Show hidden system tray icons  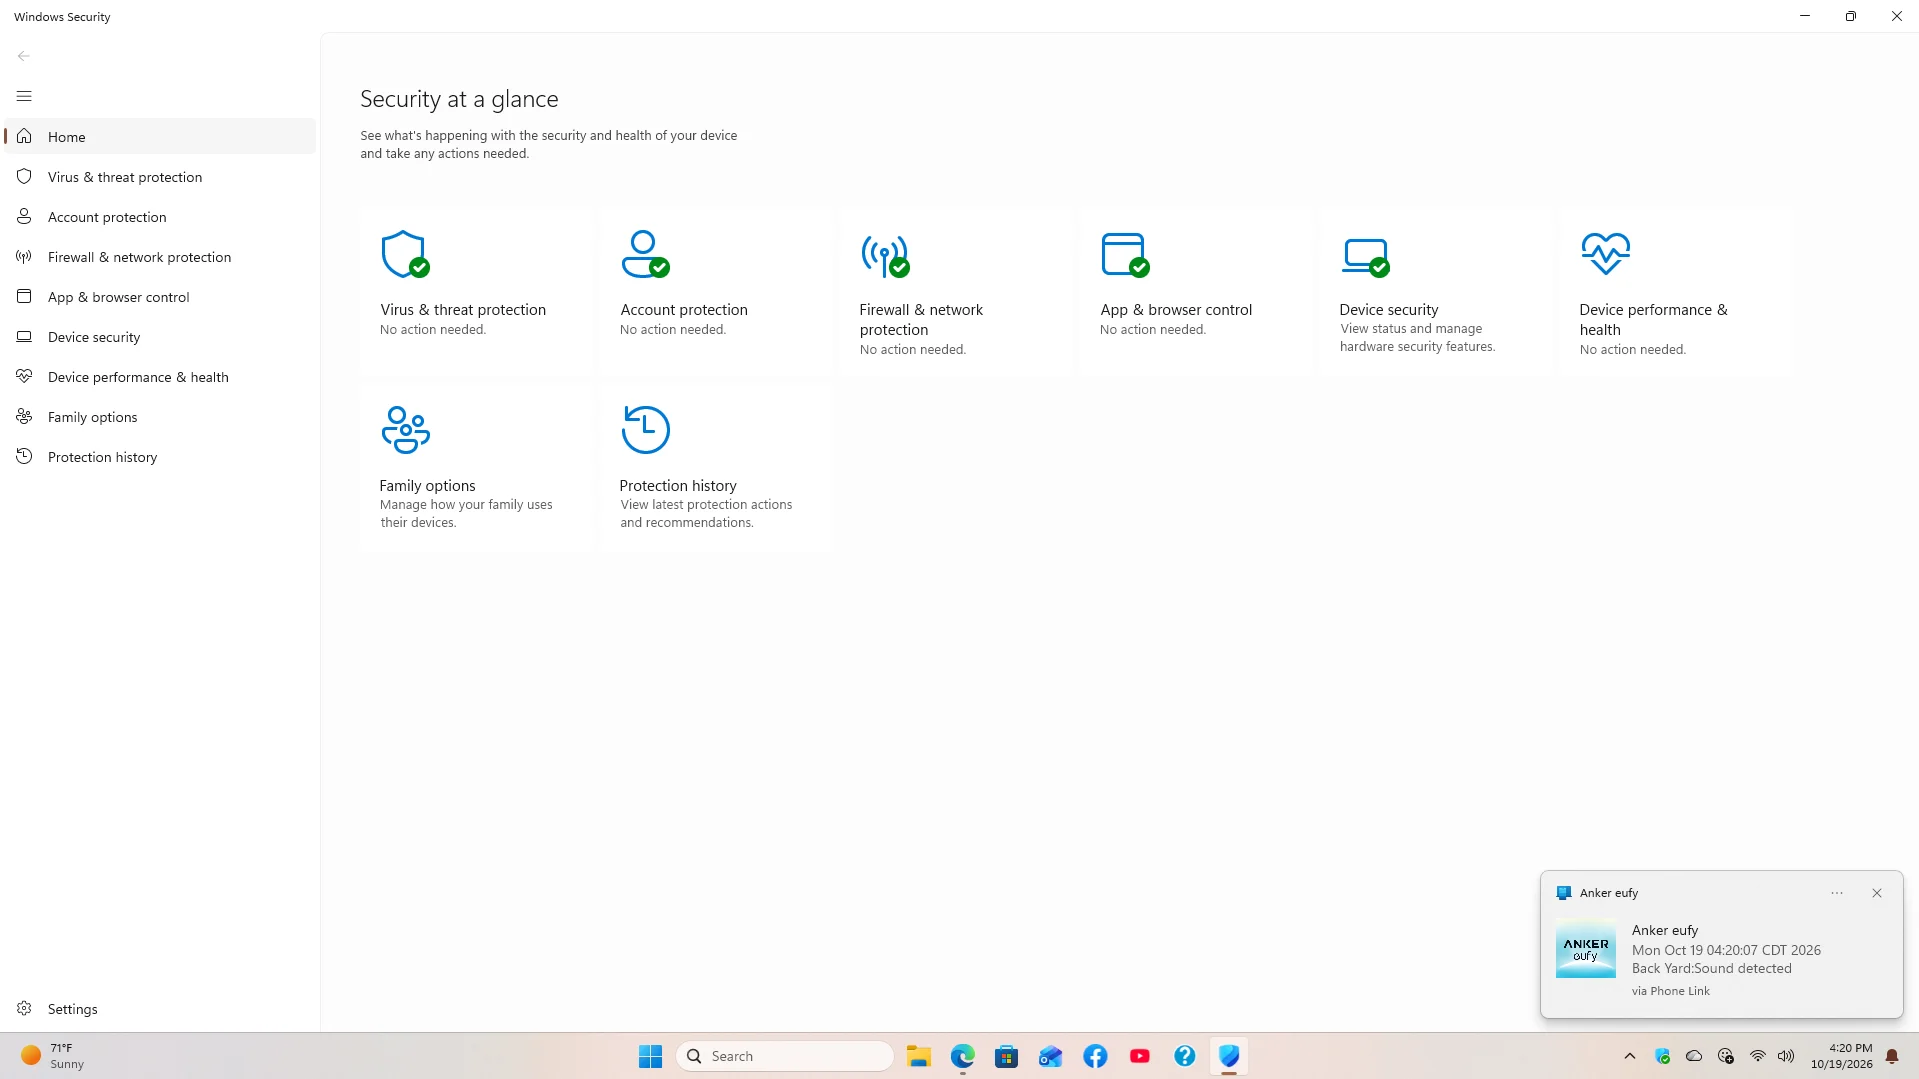coord(1630,1056)
